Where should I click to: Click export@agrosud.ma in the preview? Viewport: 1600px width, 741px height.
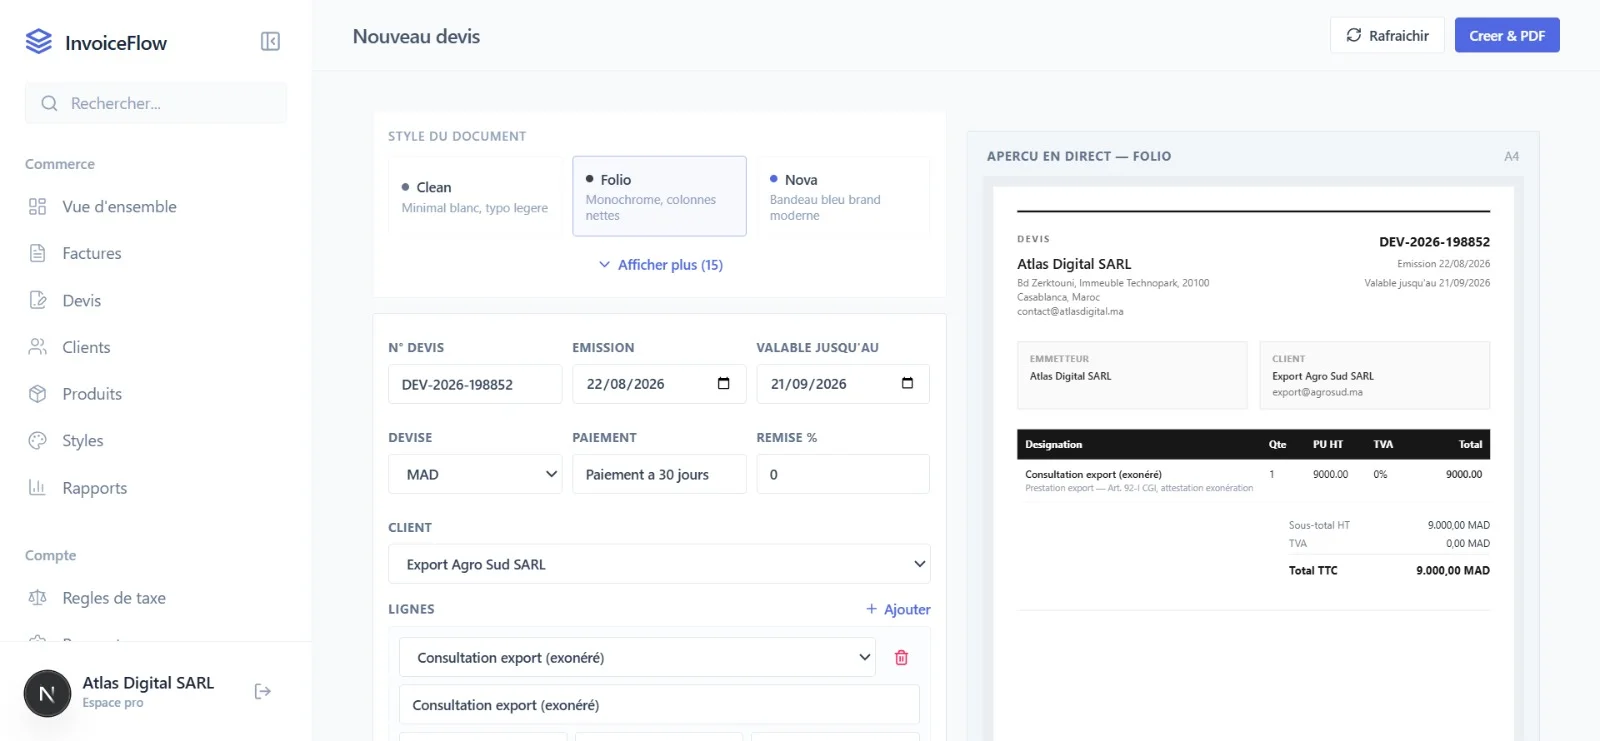pyautogui.click(x=1317, y=392)
